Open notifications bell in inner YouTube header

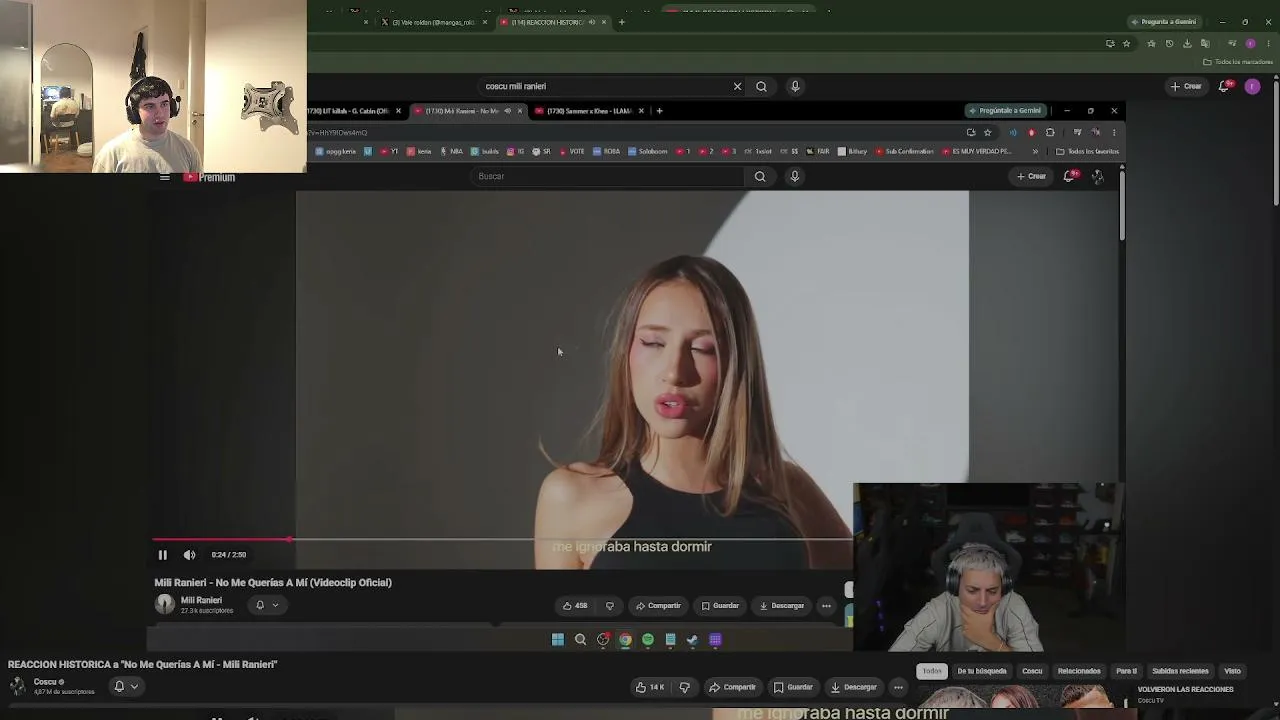coord(1069,176)
